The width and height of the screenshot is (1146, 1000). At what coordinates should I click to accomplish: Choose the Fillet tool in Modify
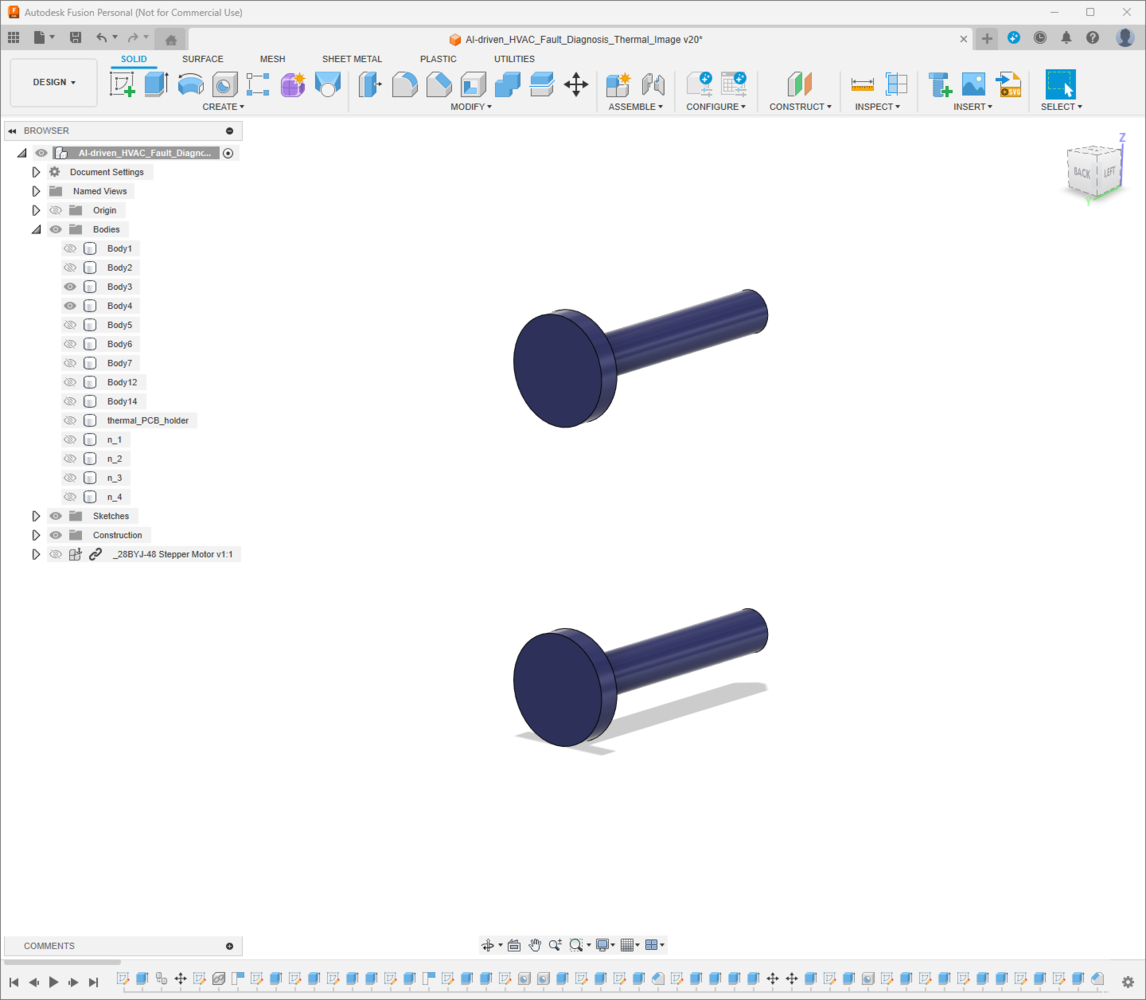[x=404, y=84]
